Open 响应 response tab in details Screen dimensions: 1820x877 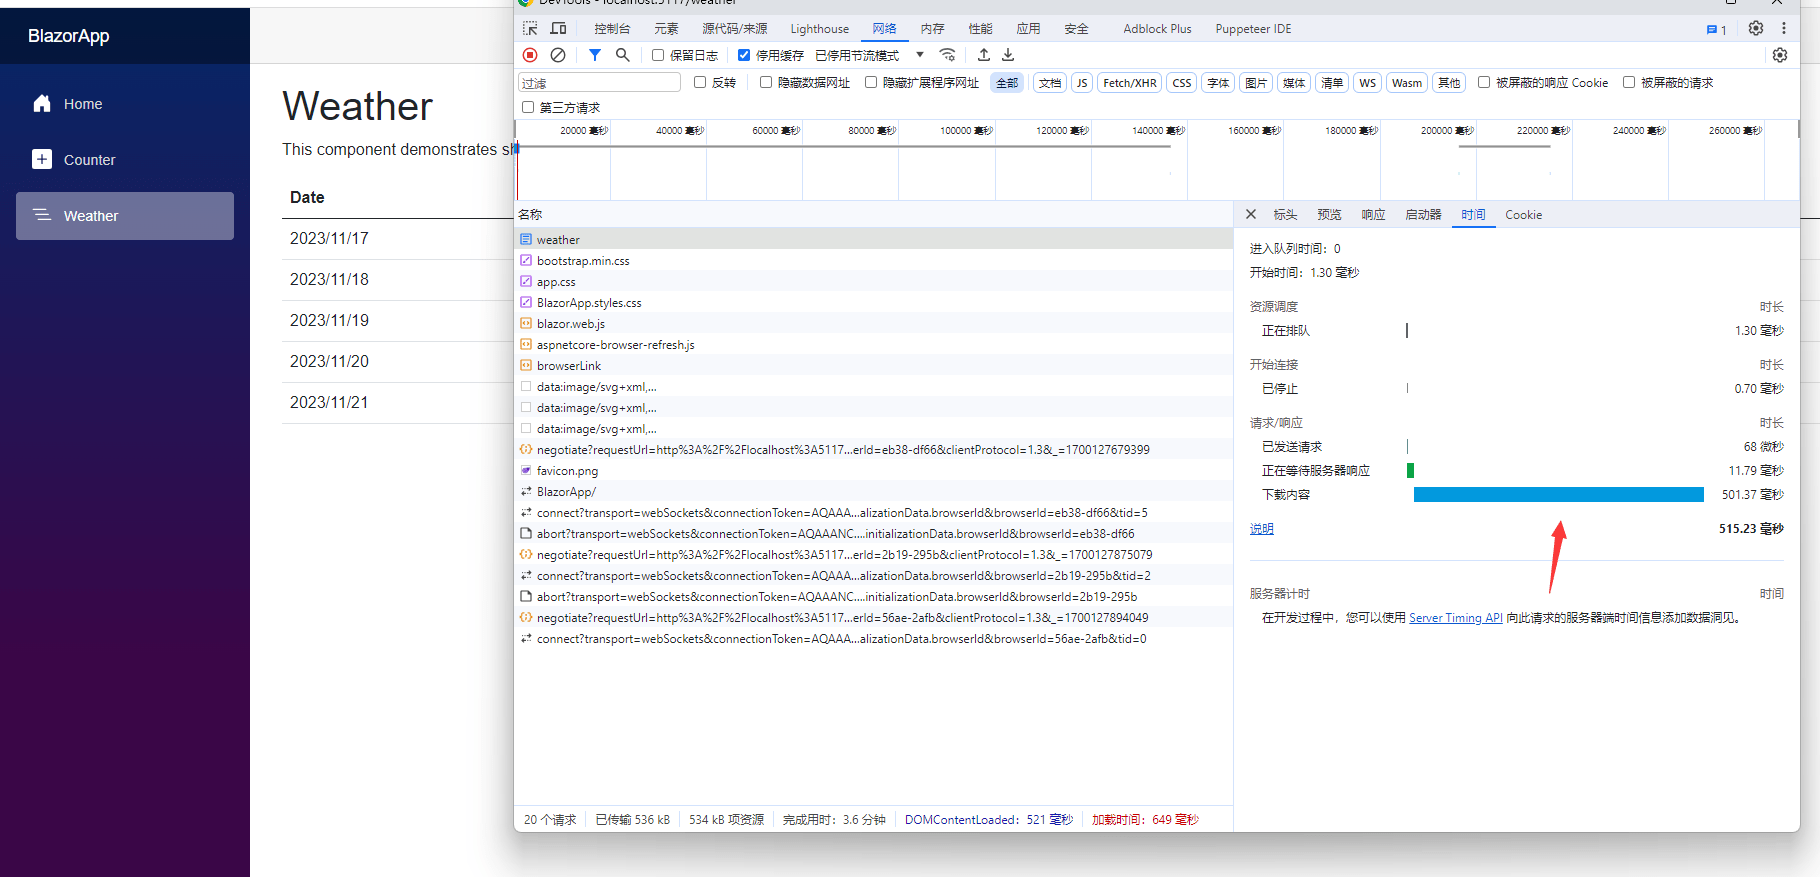[1373, 215]
